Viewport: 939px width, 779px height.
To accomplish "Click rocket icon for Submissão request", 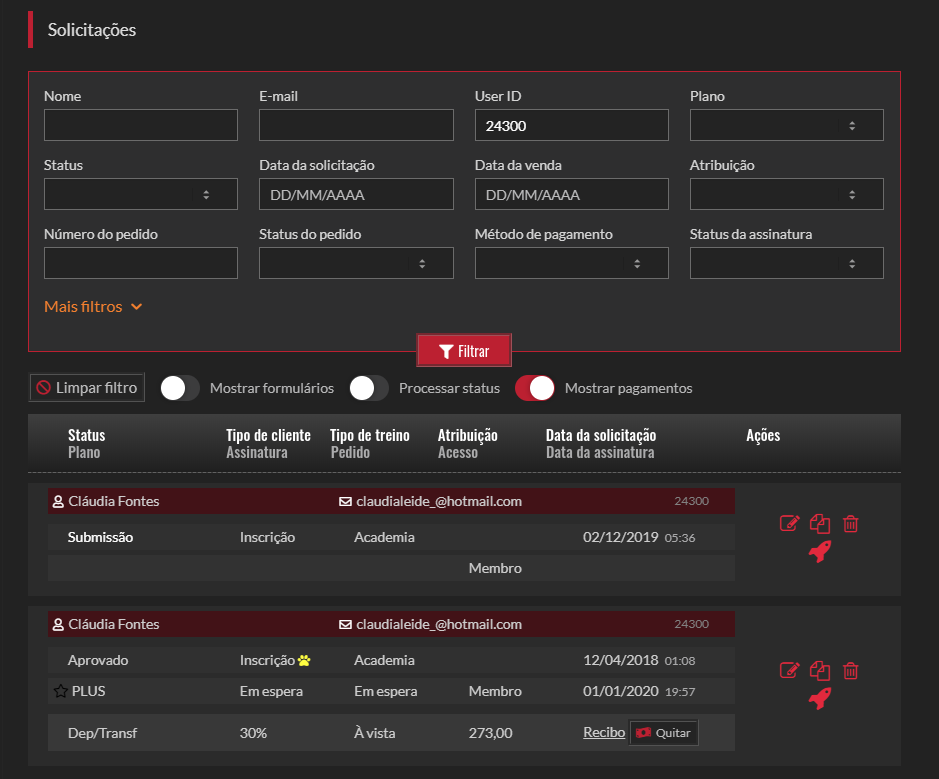I will (820, 551).
